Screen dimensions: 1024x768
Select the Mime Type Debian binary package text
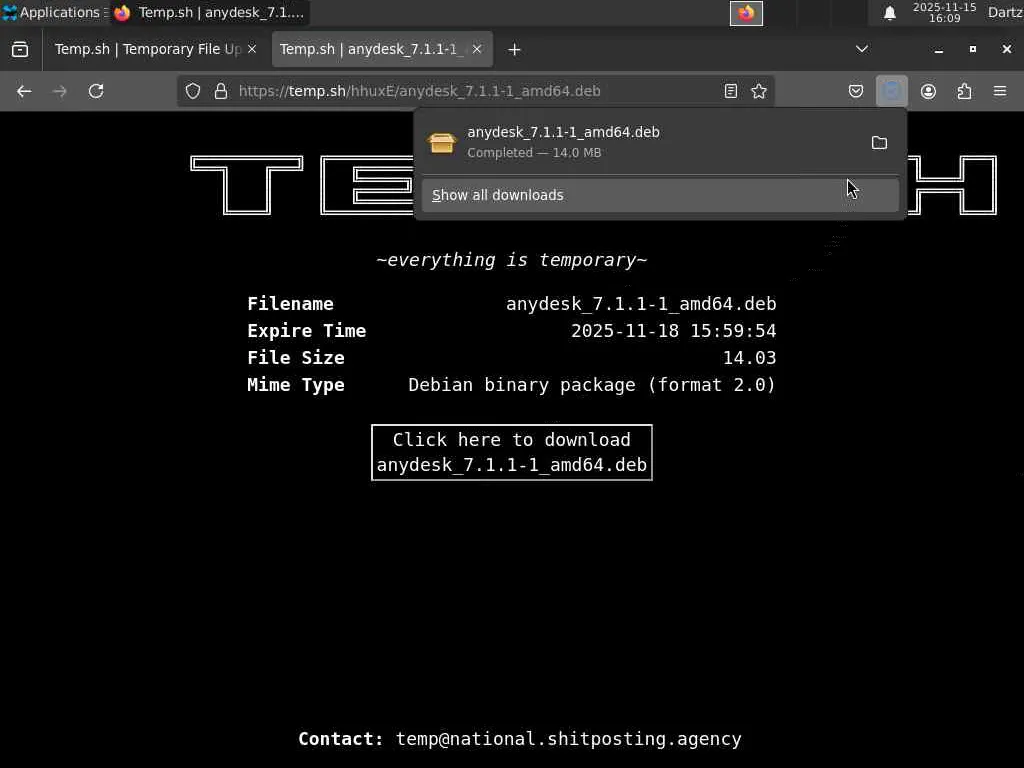click(592, 385)
